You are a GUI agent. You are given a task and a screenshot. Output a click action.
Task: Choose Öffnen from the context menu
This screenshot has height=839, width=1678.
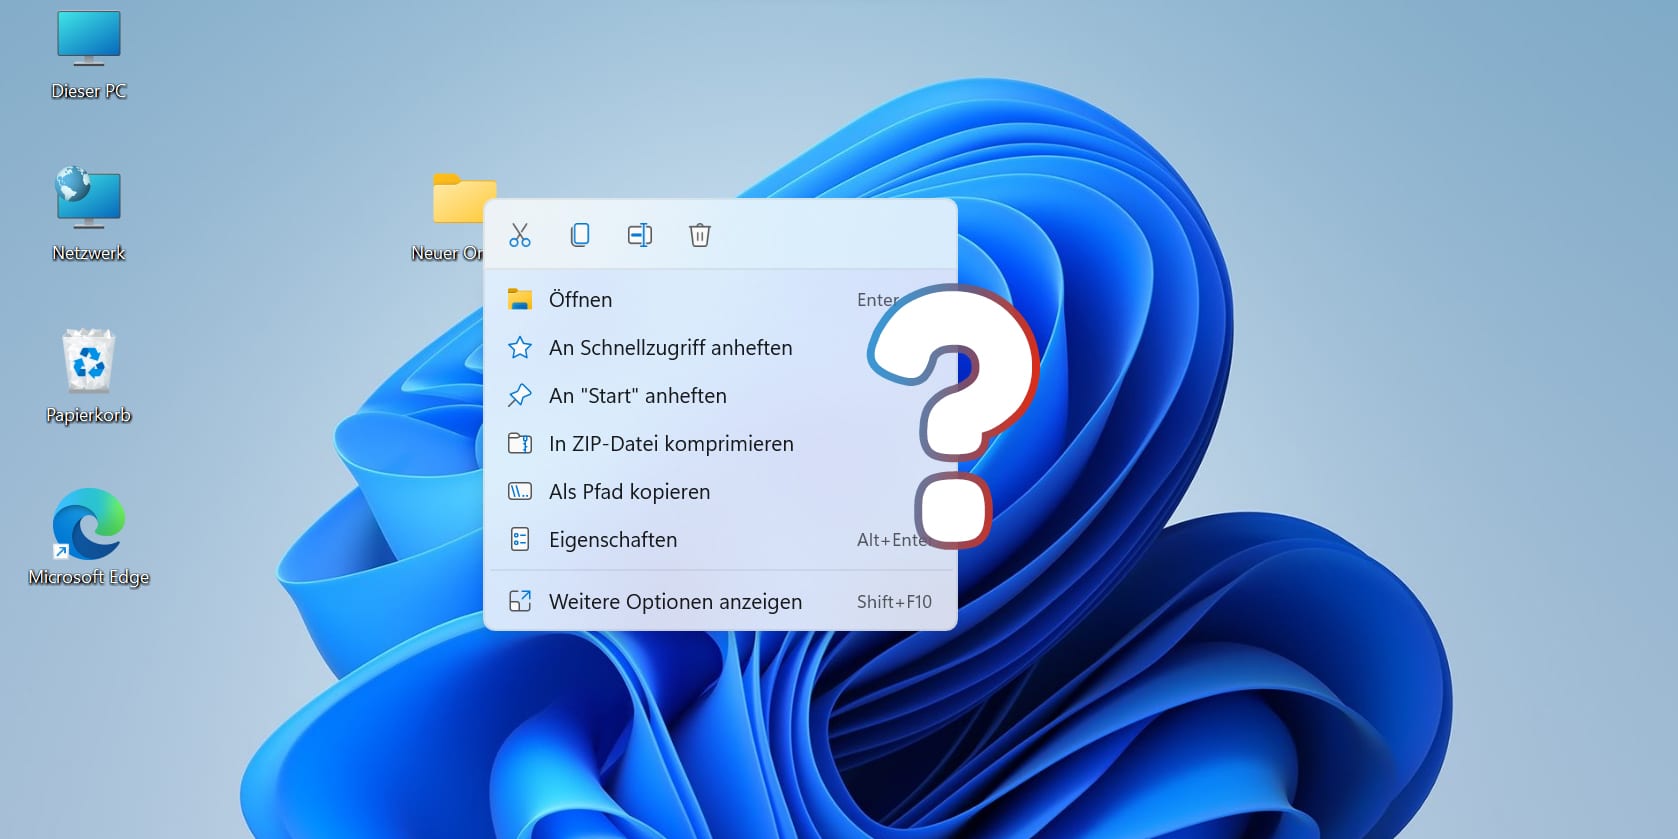(x=580, y=300)
